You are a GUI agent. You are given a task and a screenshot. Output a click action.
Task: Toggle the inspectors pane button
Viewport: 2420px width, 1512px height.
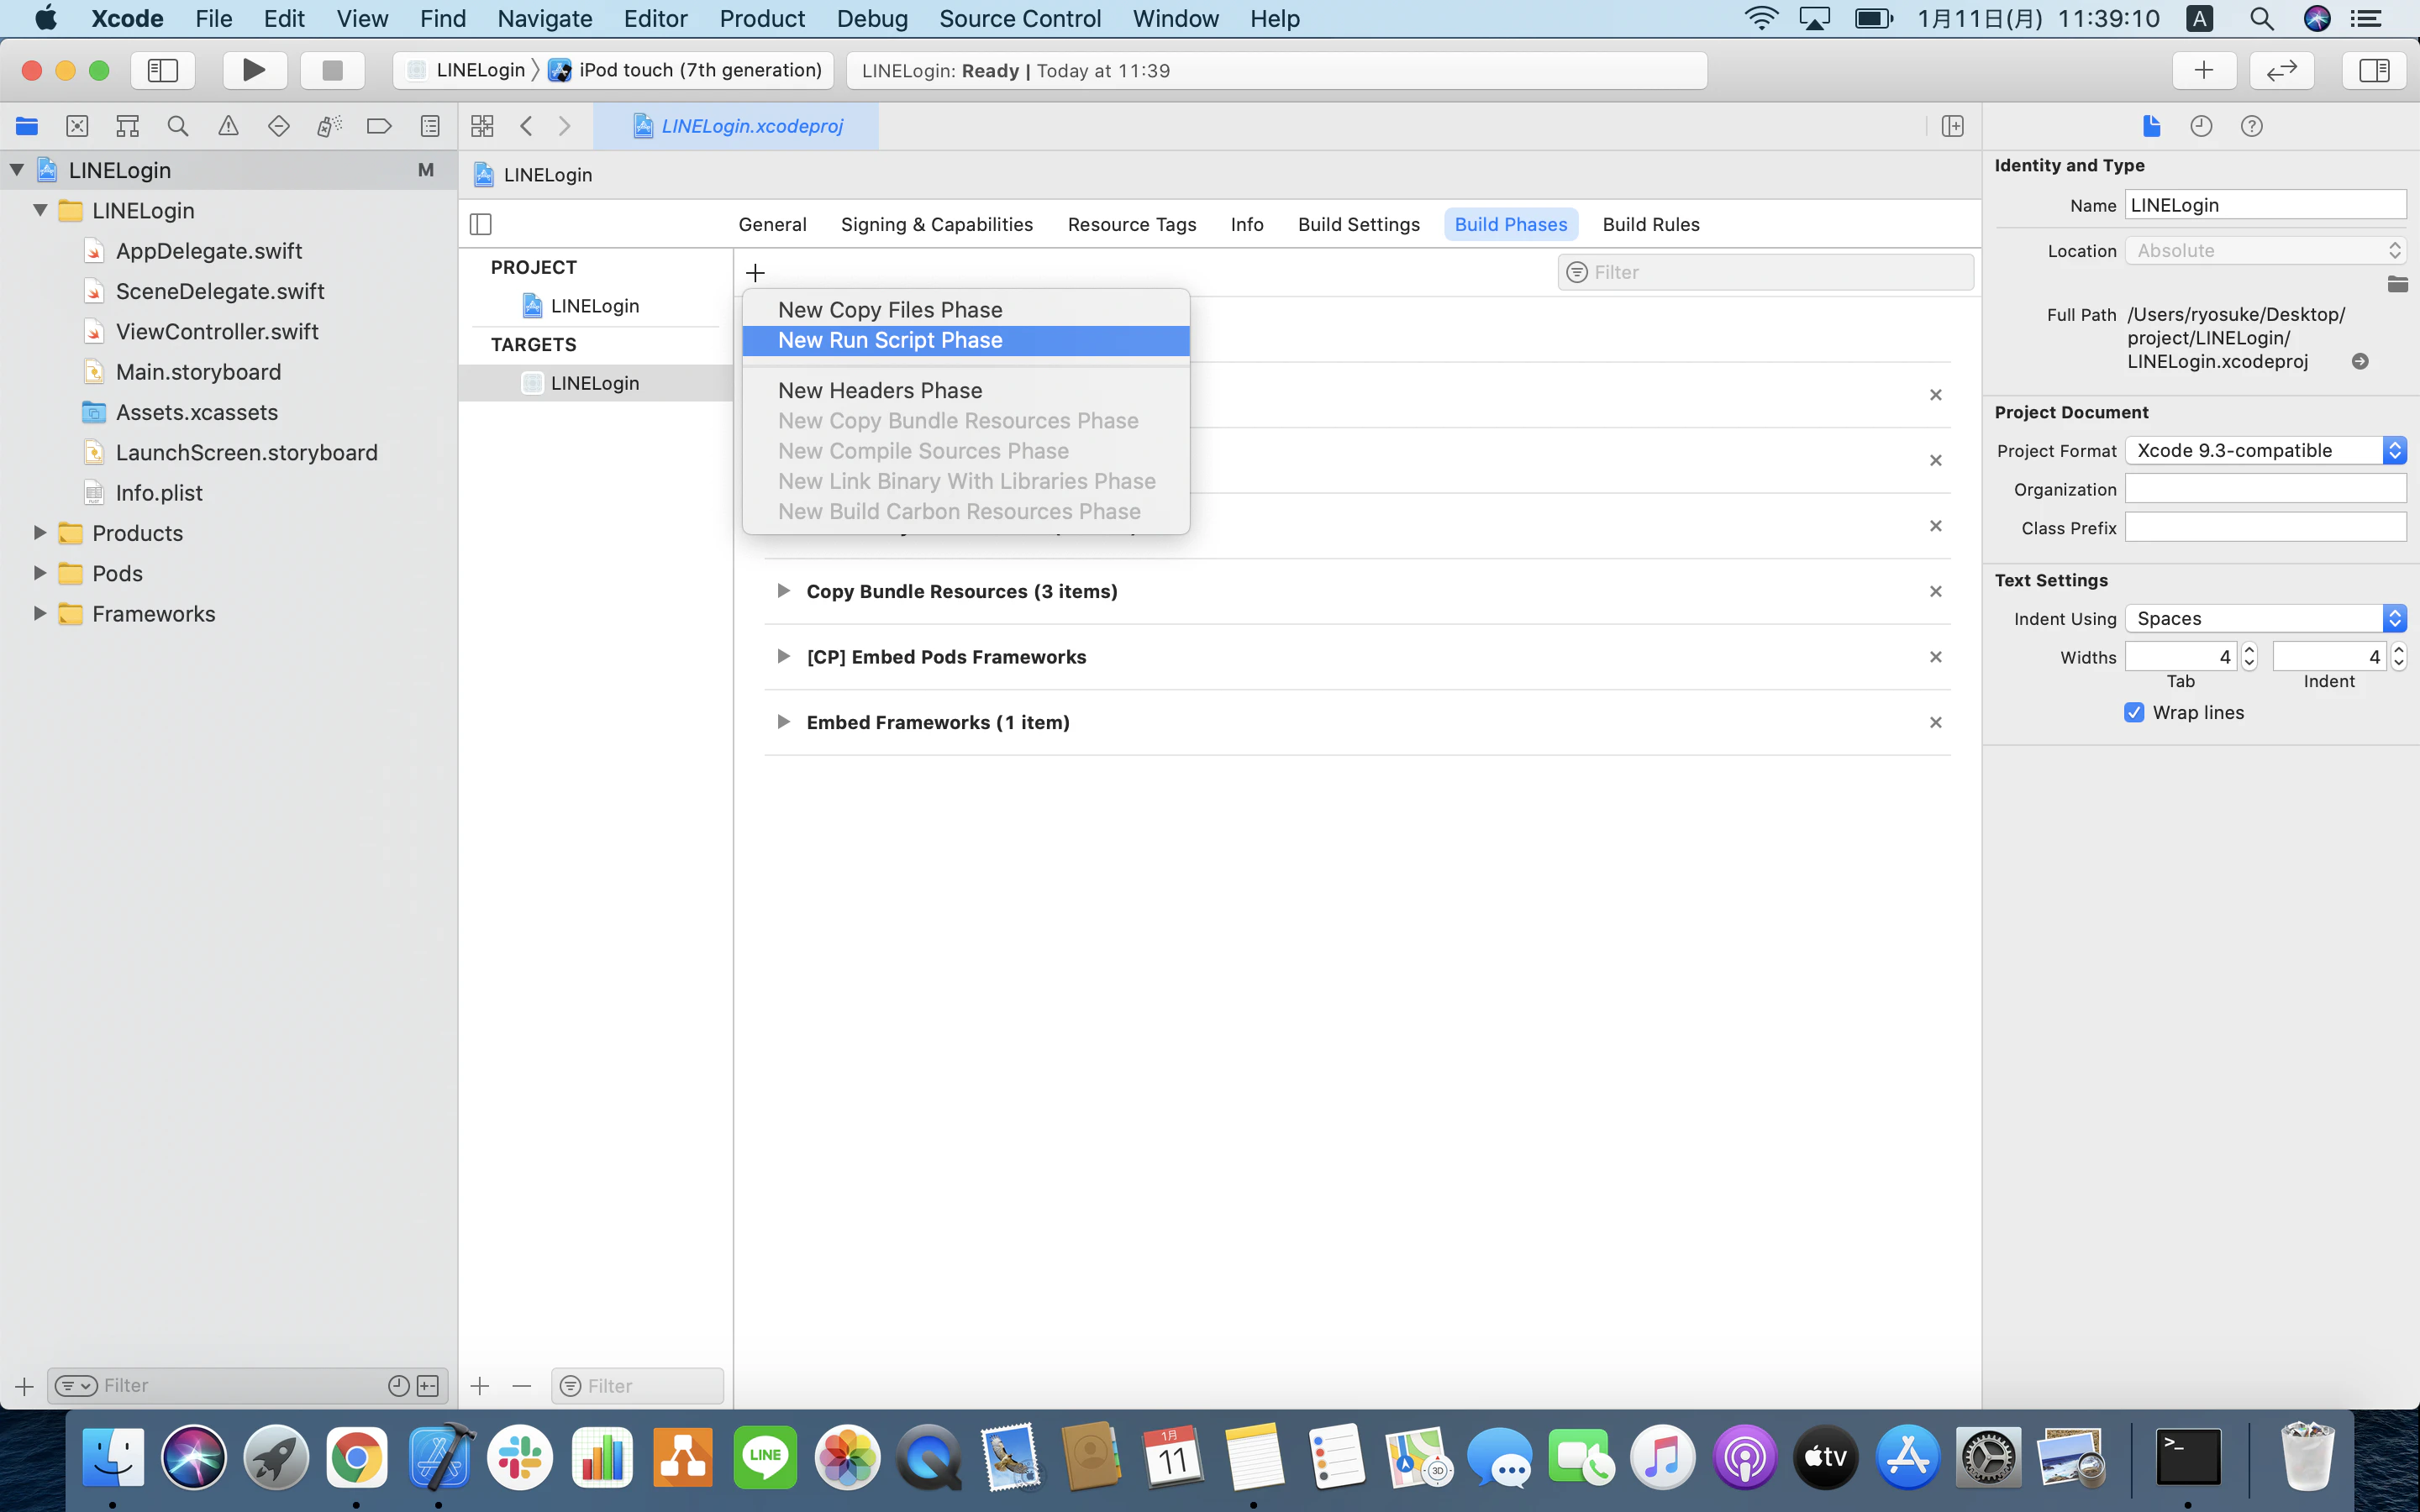(x=2373, y=70)
